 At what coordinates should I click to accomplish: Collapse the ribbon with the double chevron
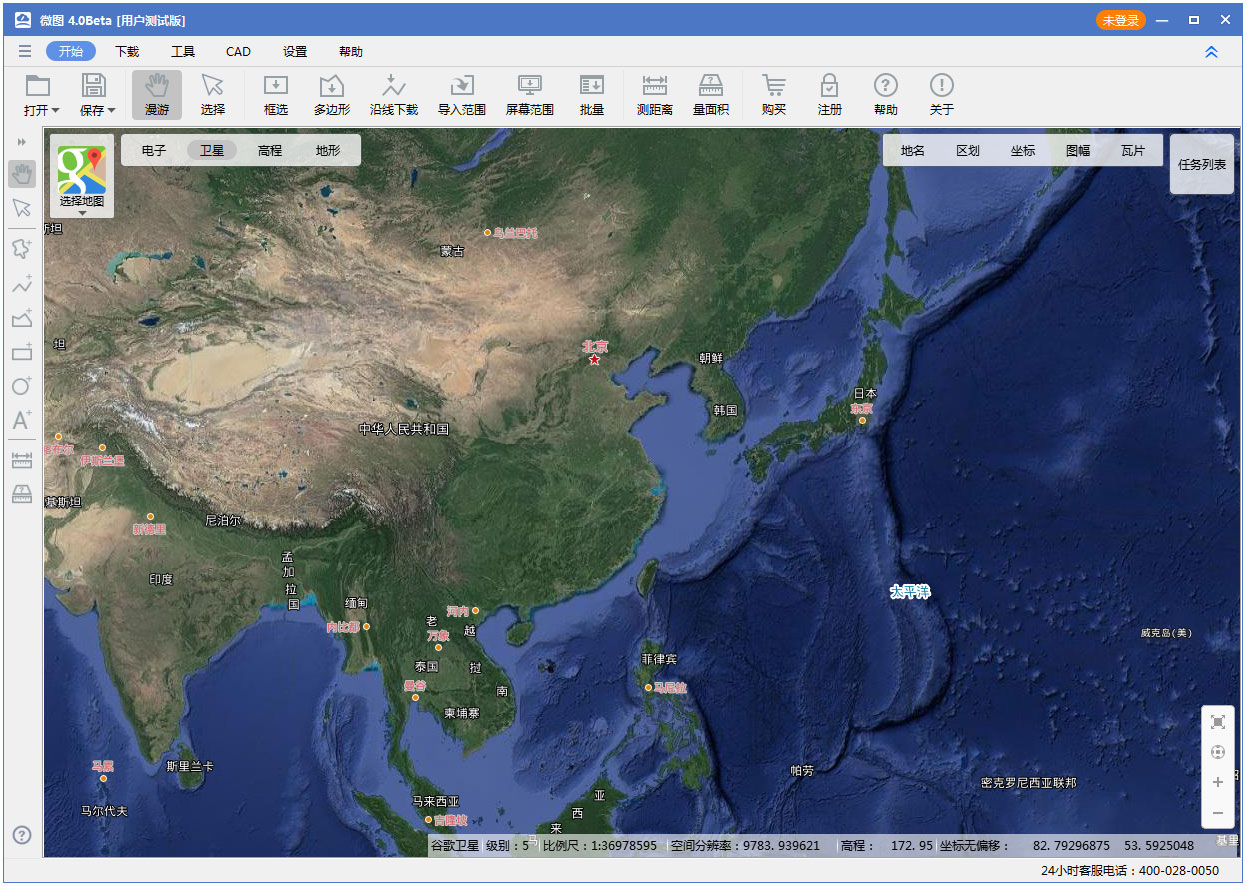click(1211, 52)
